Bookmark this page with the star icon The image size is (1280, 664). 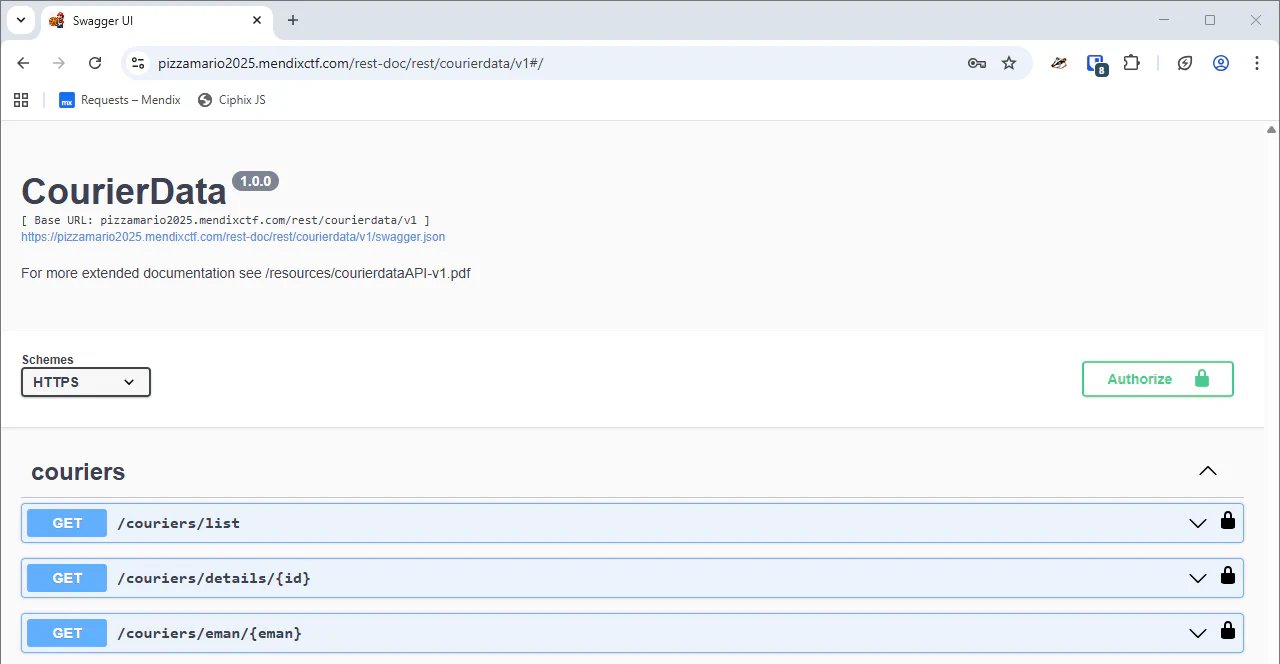pyautogui.click(x=1009, y=63)
